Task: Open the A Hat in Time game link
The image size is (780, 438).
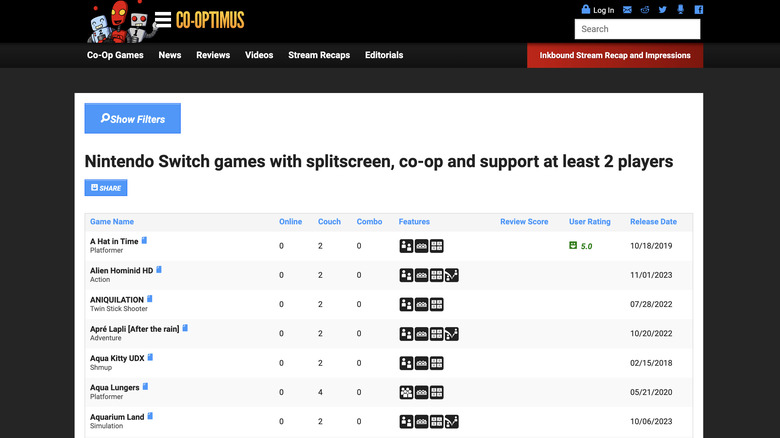Action: pyautogui.click(x=114, y=241)
